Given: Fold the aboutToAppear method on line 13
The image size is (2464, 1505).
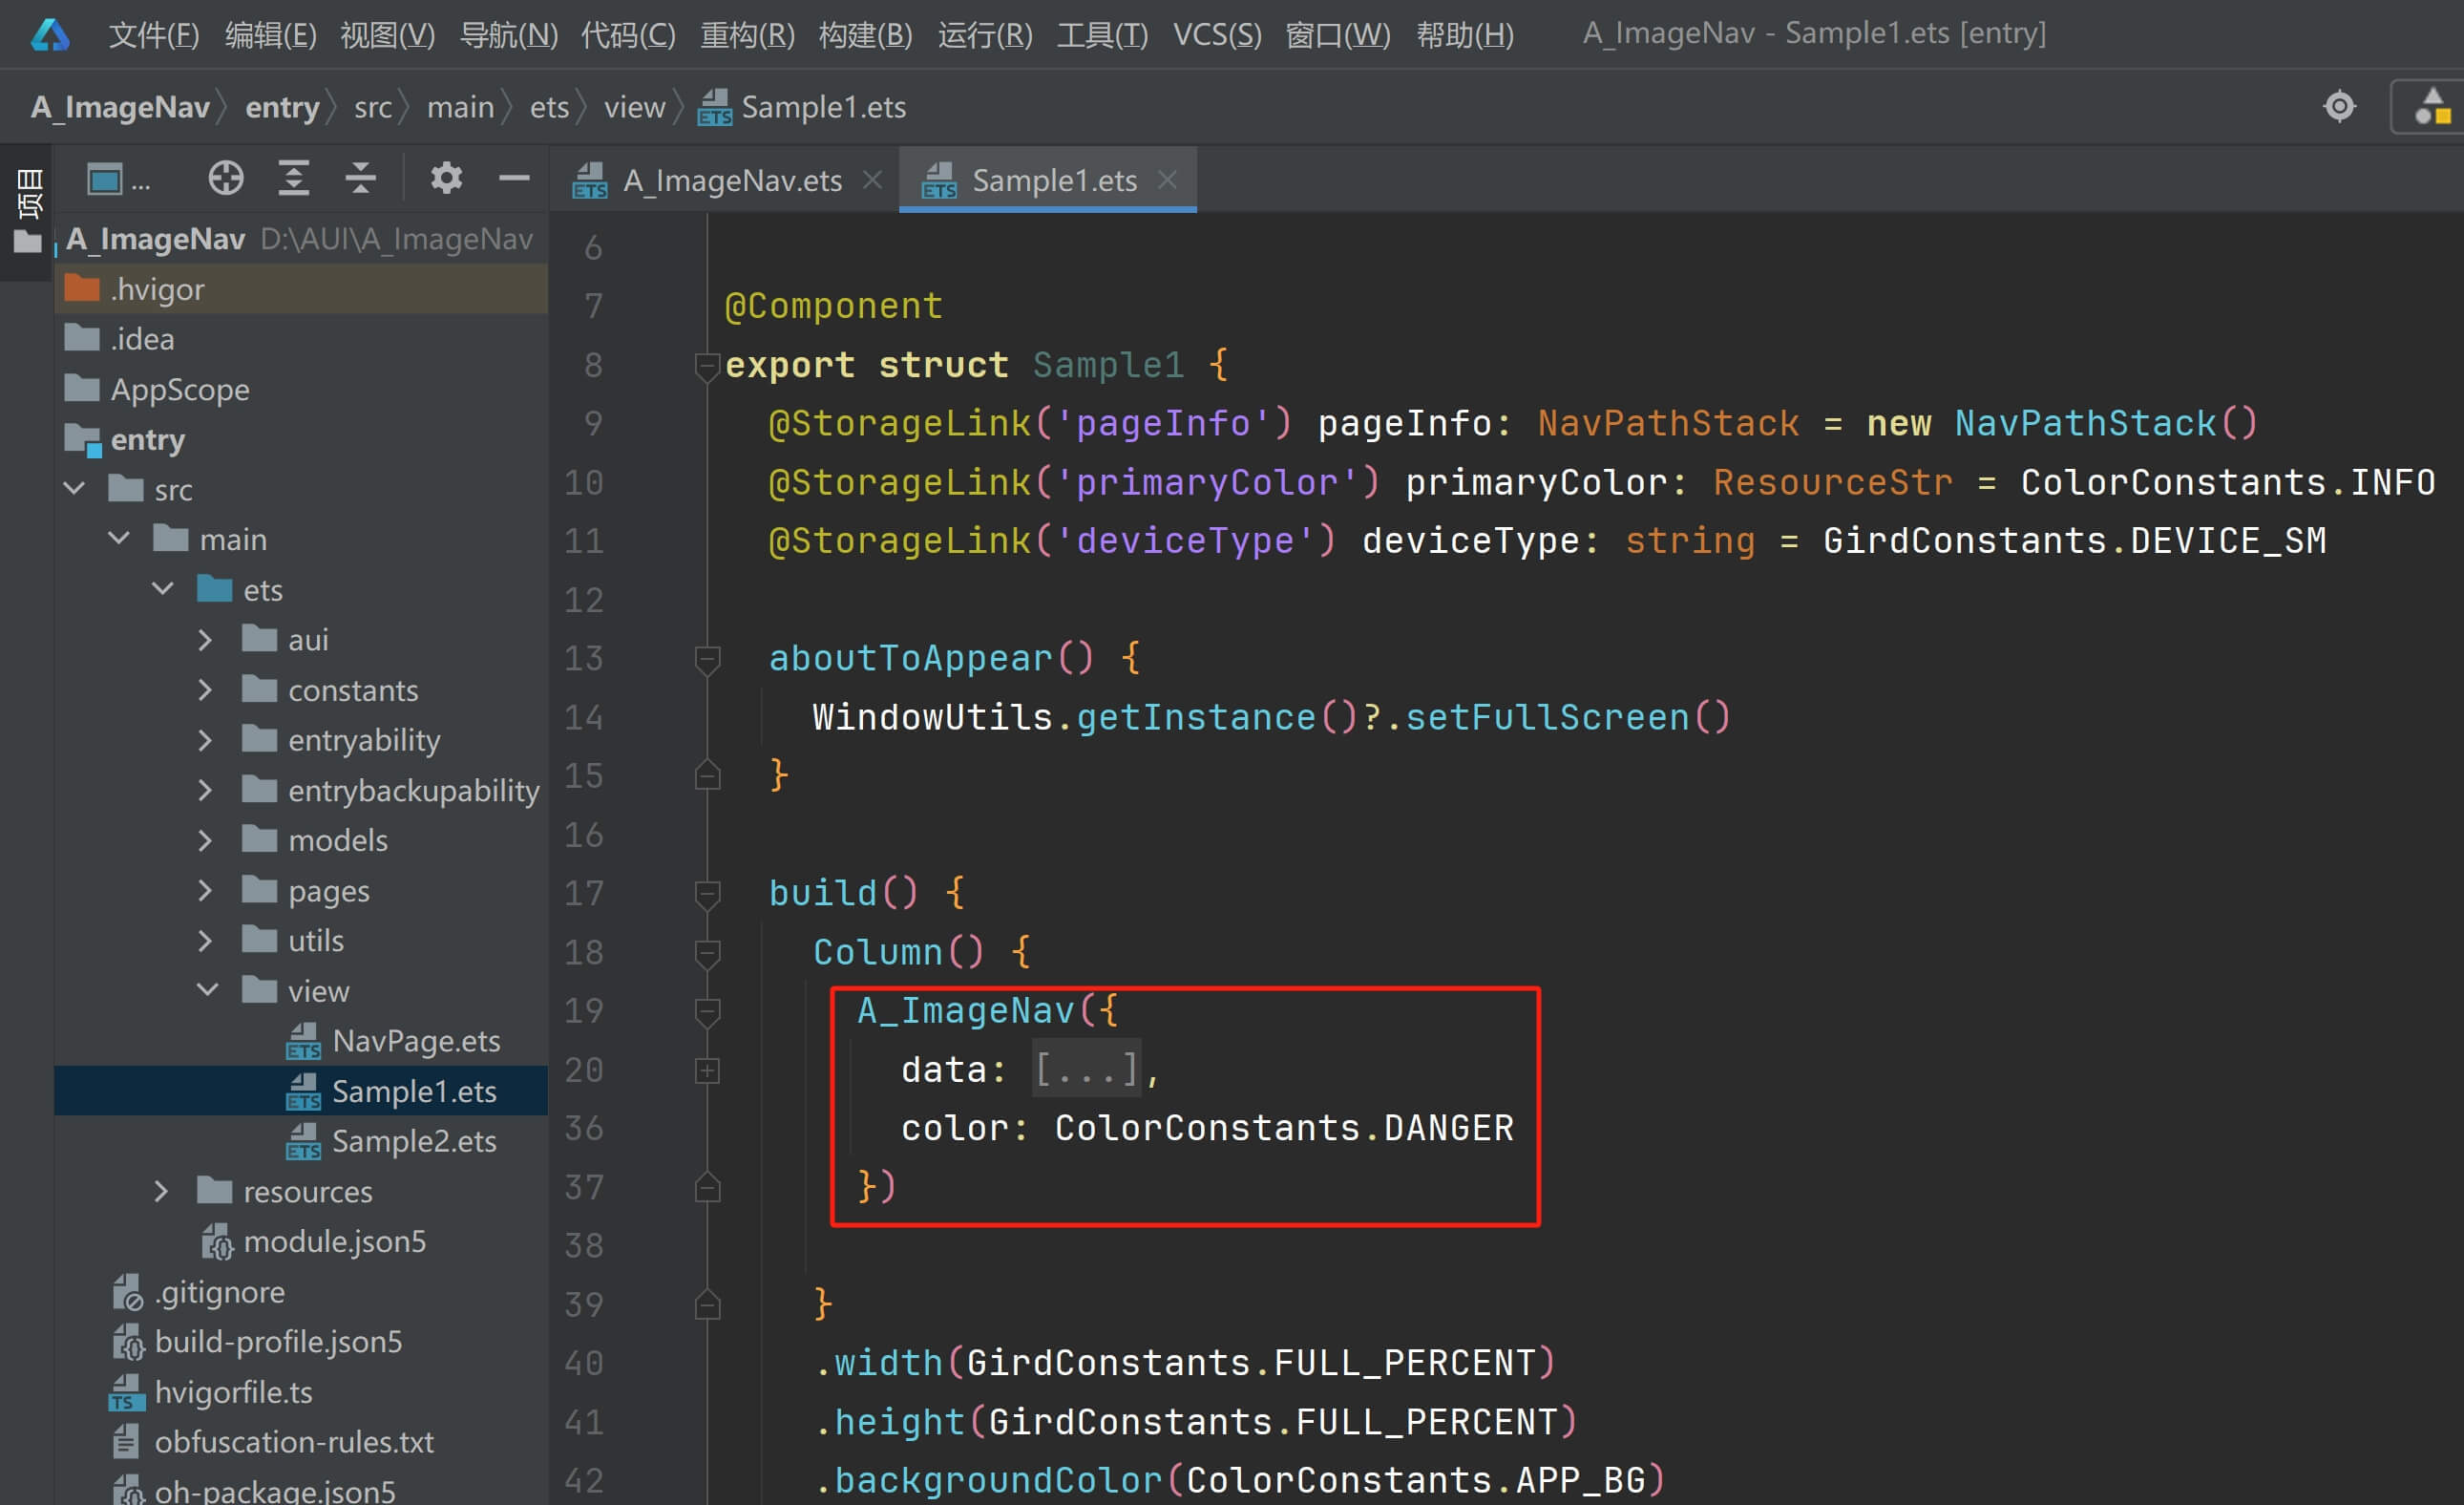Looking at the screenshot, I should pyautogui.click(x=707, y=659).
